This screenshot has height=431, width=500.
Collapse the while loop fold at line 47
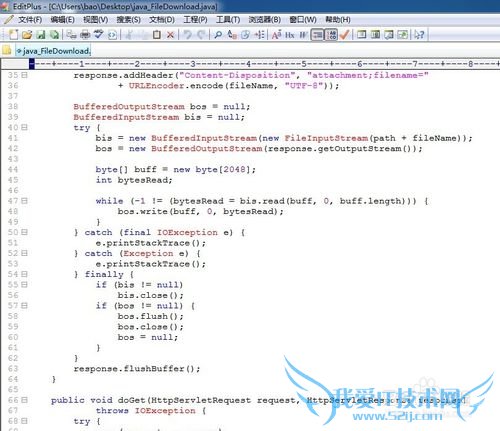[x=24, y=201]
